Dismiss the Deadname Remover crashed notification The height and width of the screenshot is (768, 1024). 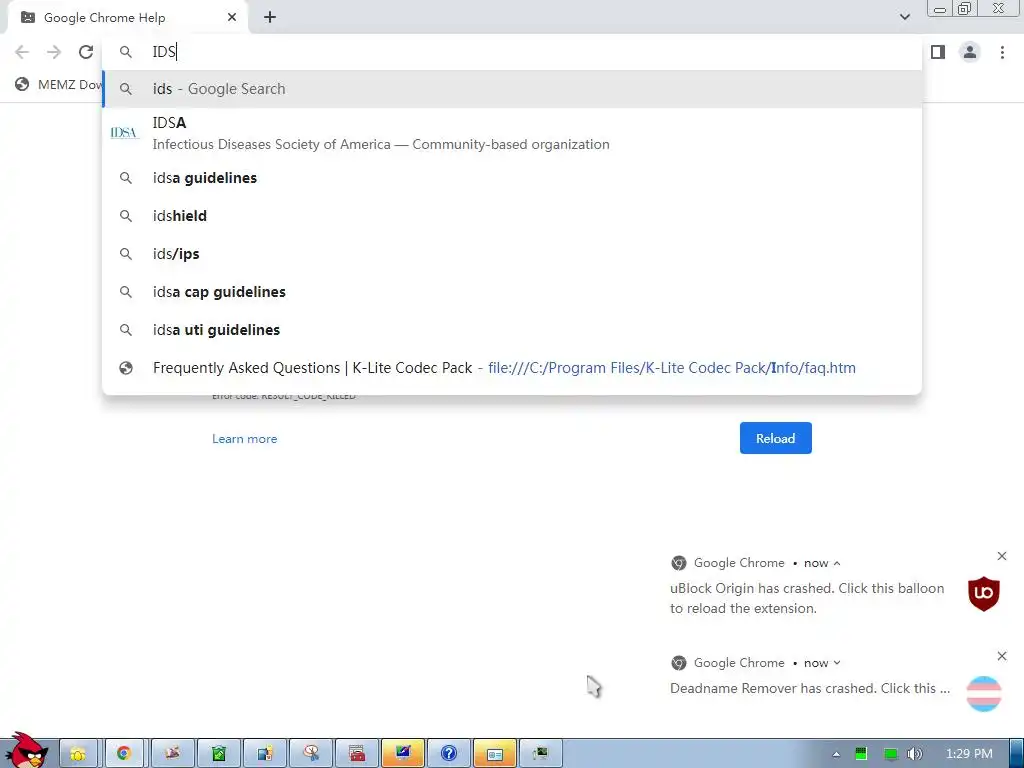coord(1002,656)
